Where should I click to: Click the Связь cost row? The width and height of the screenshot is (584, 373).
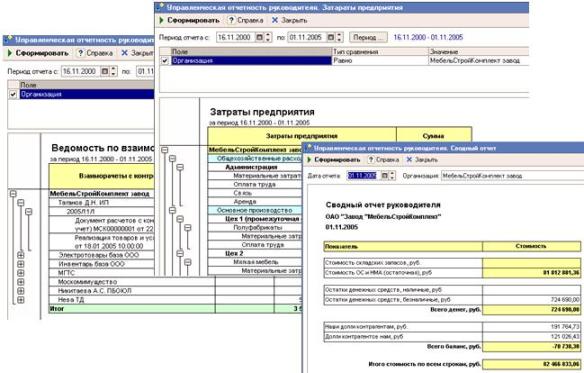coord(255,193)
